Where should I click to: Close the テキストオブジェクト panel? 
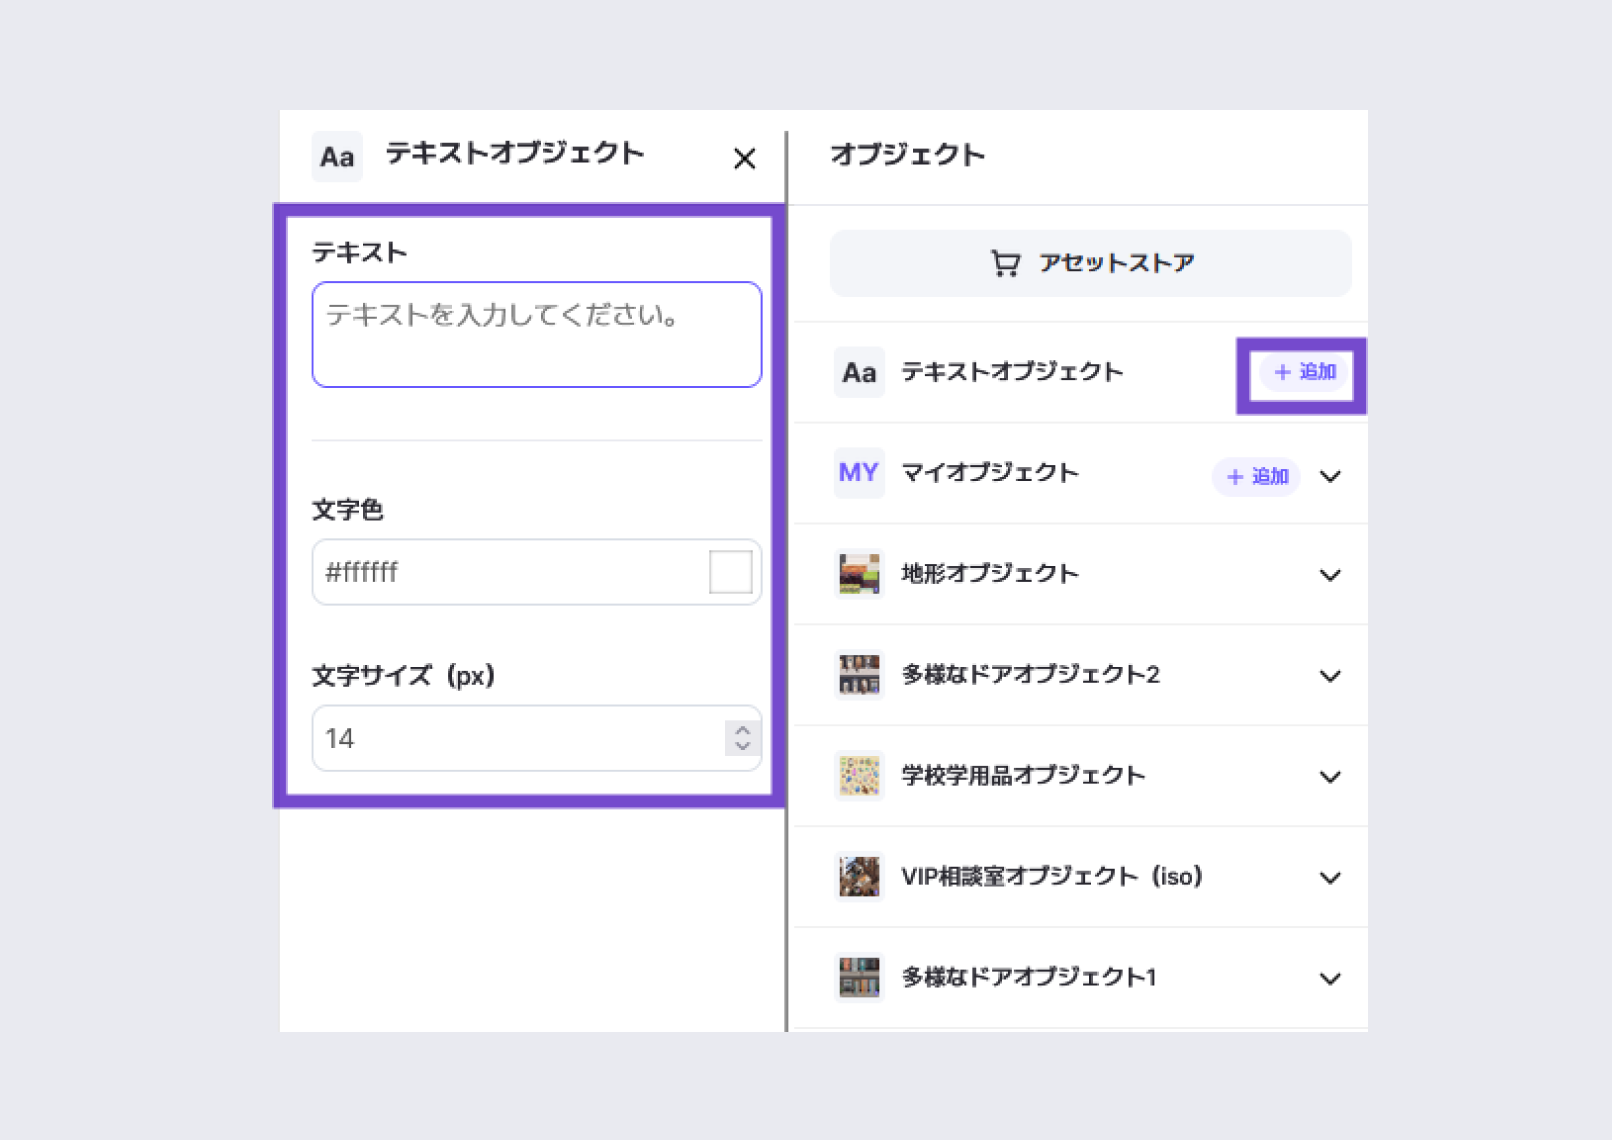click(x=744, y=159)
